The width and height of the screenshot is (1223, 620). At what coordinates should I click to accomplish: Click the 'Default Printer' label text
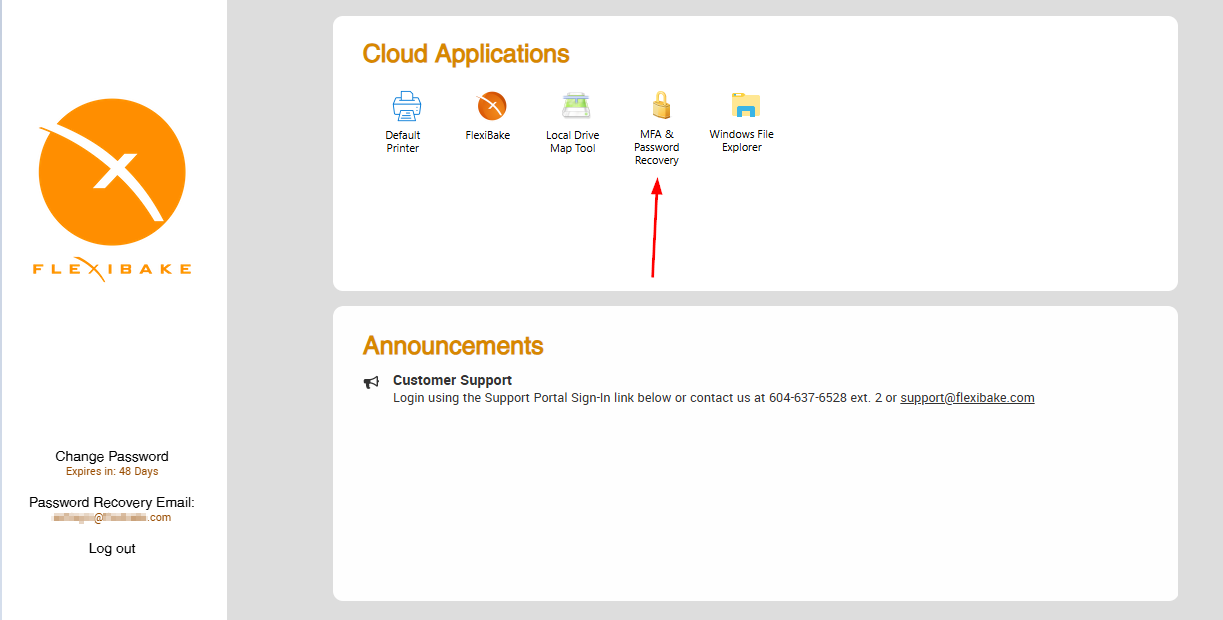pyautogui.click(x=403, y=141)
